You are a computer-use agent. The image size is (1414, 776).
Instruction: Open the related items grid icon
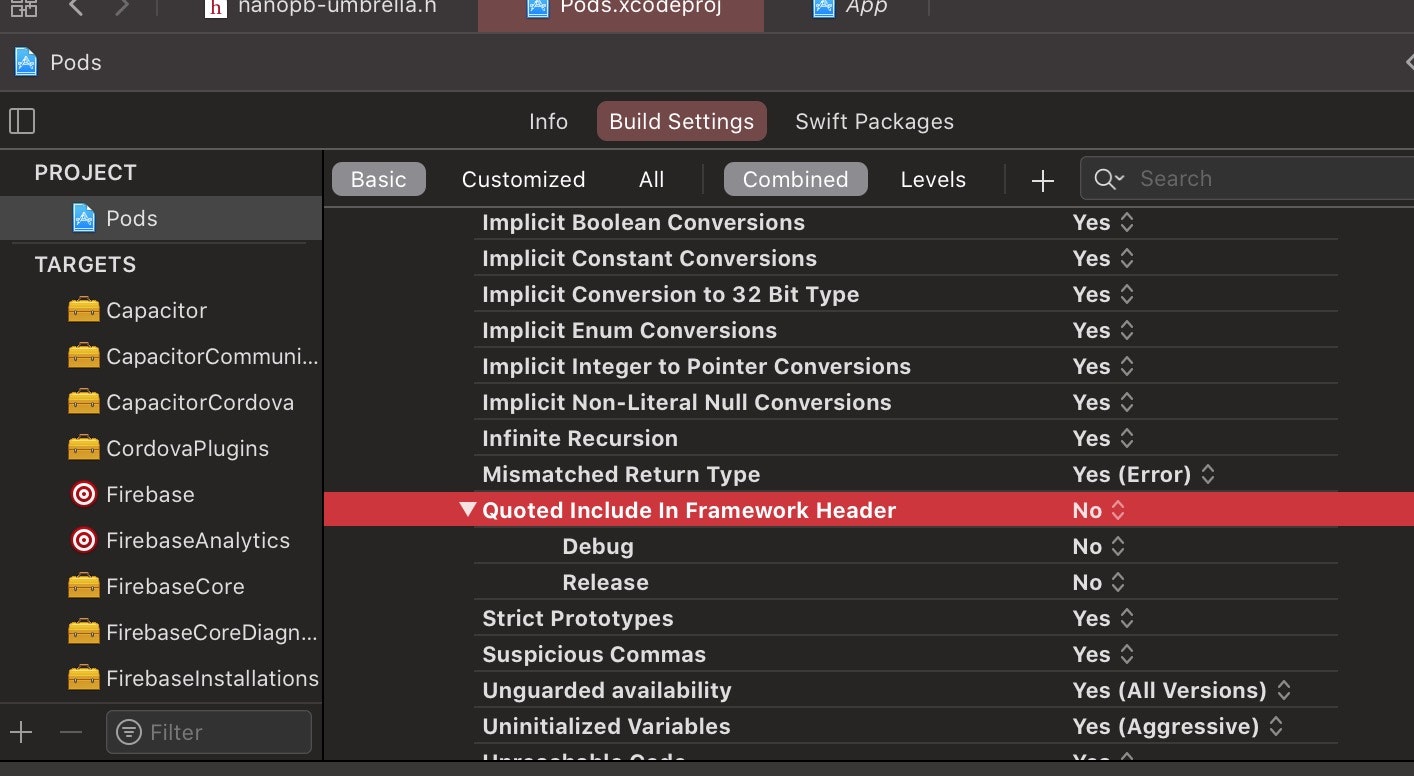24,8
